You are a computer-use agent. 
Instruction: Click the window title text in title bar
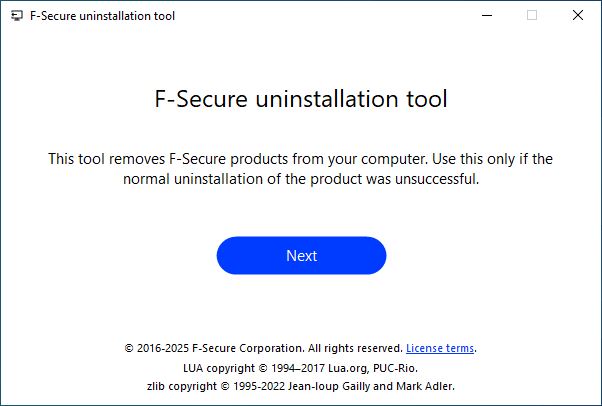[x=103, y=16]
